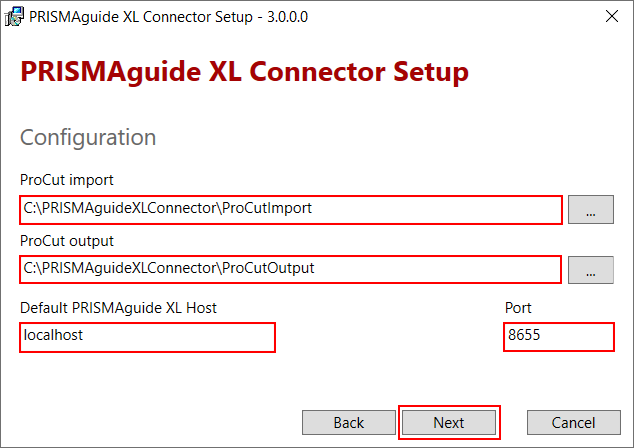Focus the ProCut import path field
Viewport: 634px width, 448px height.
point(290,210)
